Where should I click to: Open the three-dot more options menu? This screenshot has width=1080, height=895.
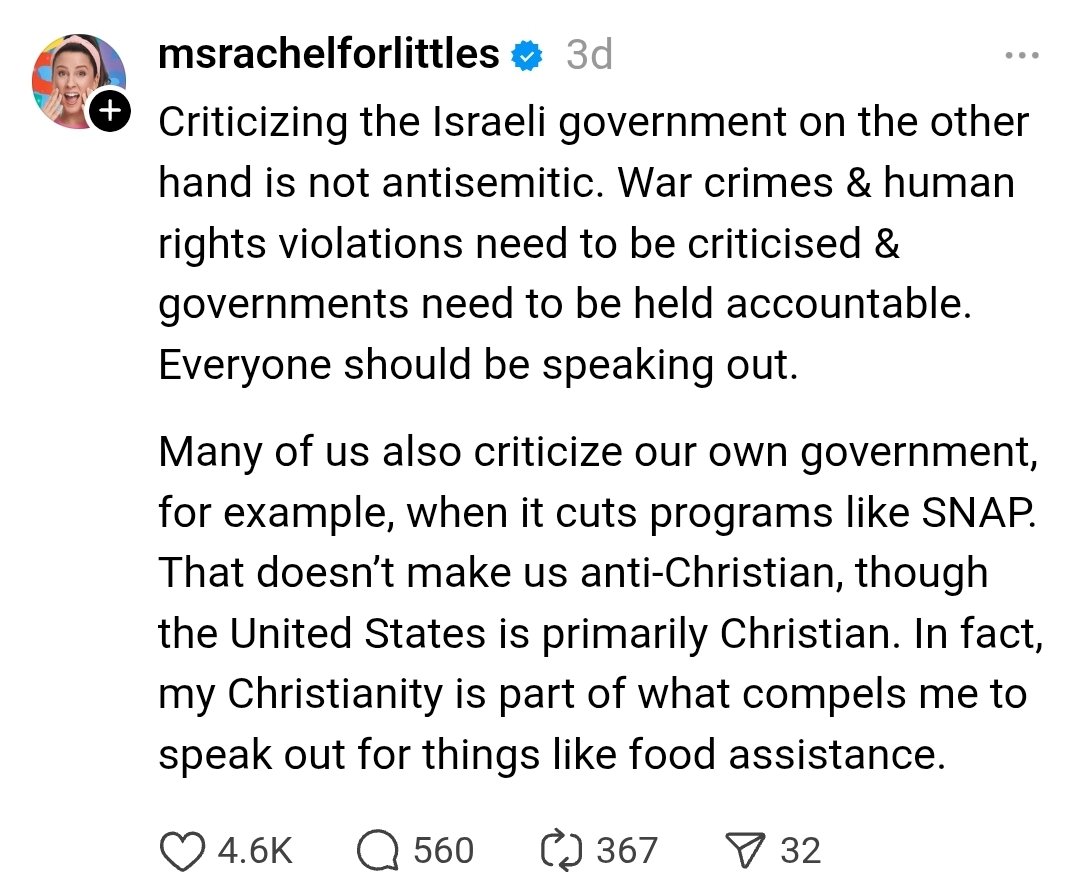(x=1021, y=55)
